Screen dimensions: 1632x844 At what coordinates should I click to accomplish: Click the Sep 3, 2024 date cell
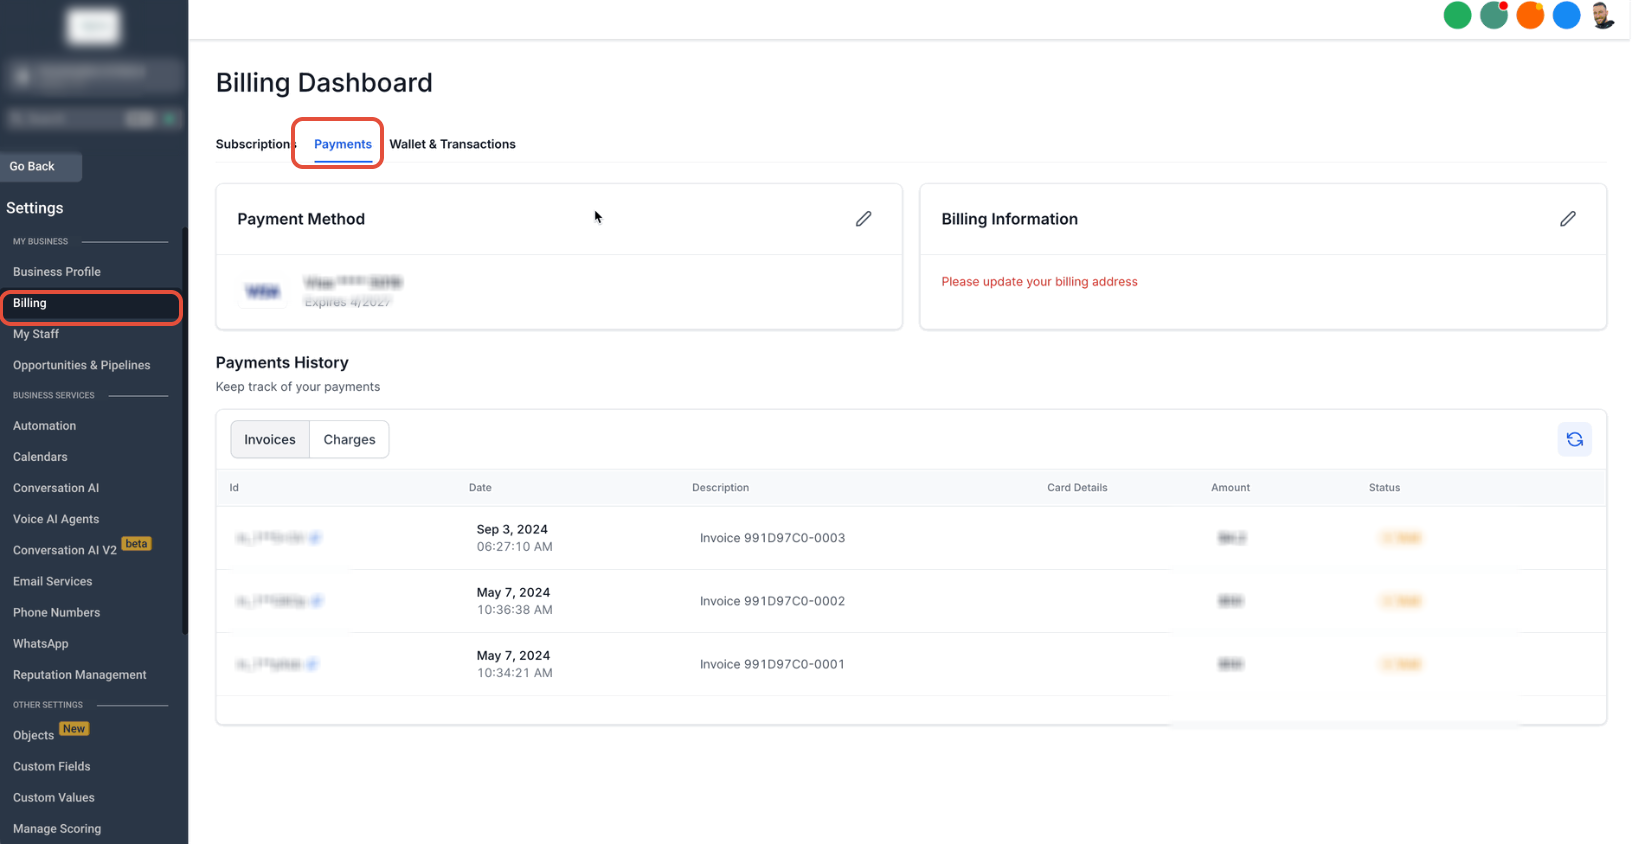(x=514, y=538)
